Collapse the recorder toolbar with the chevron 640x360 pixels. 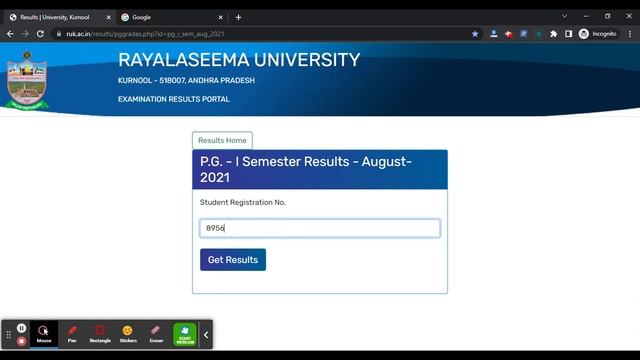[206, 335]
